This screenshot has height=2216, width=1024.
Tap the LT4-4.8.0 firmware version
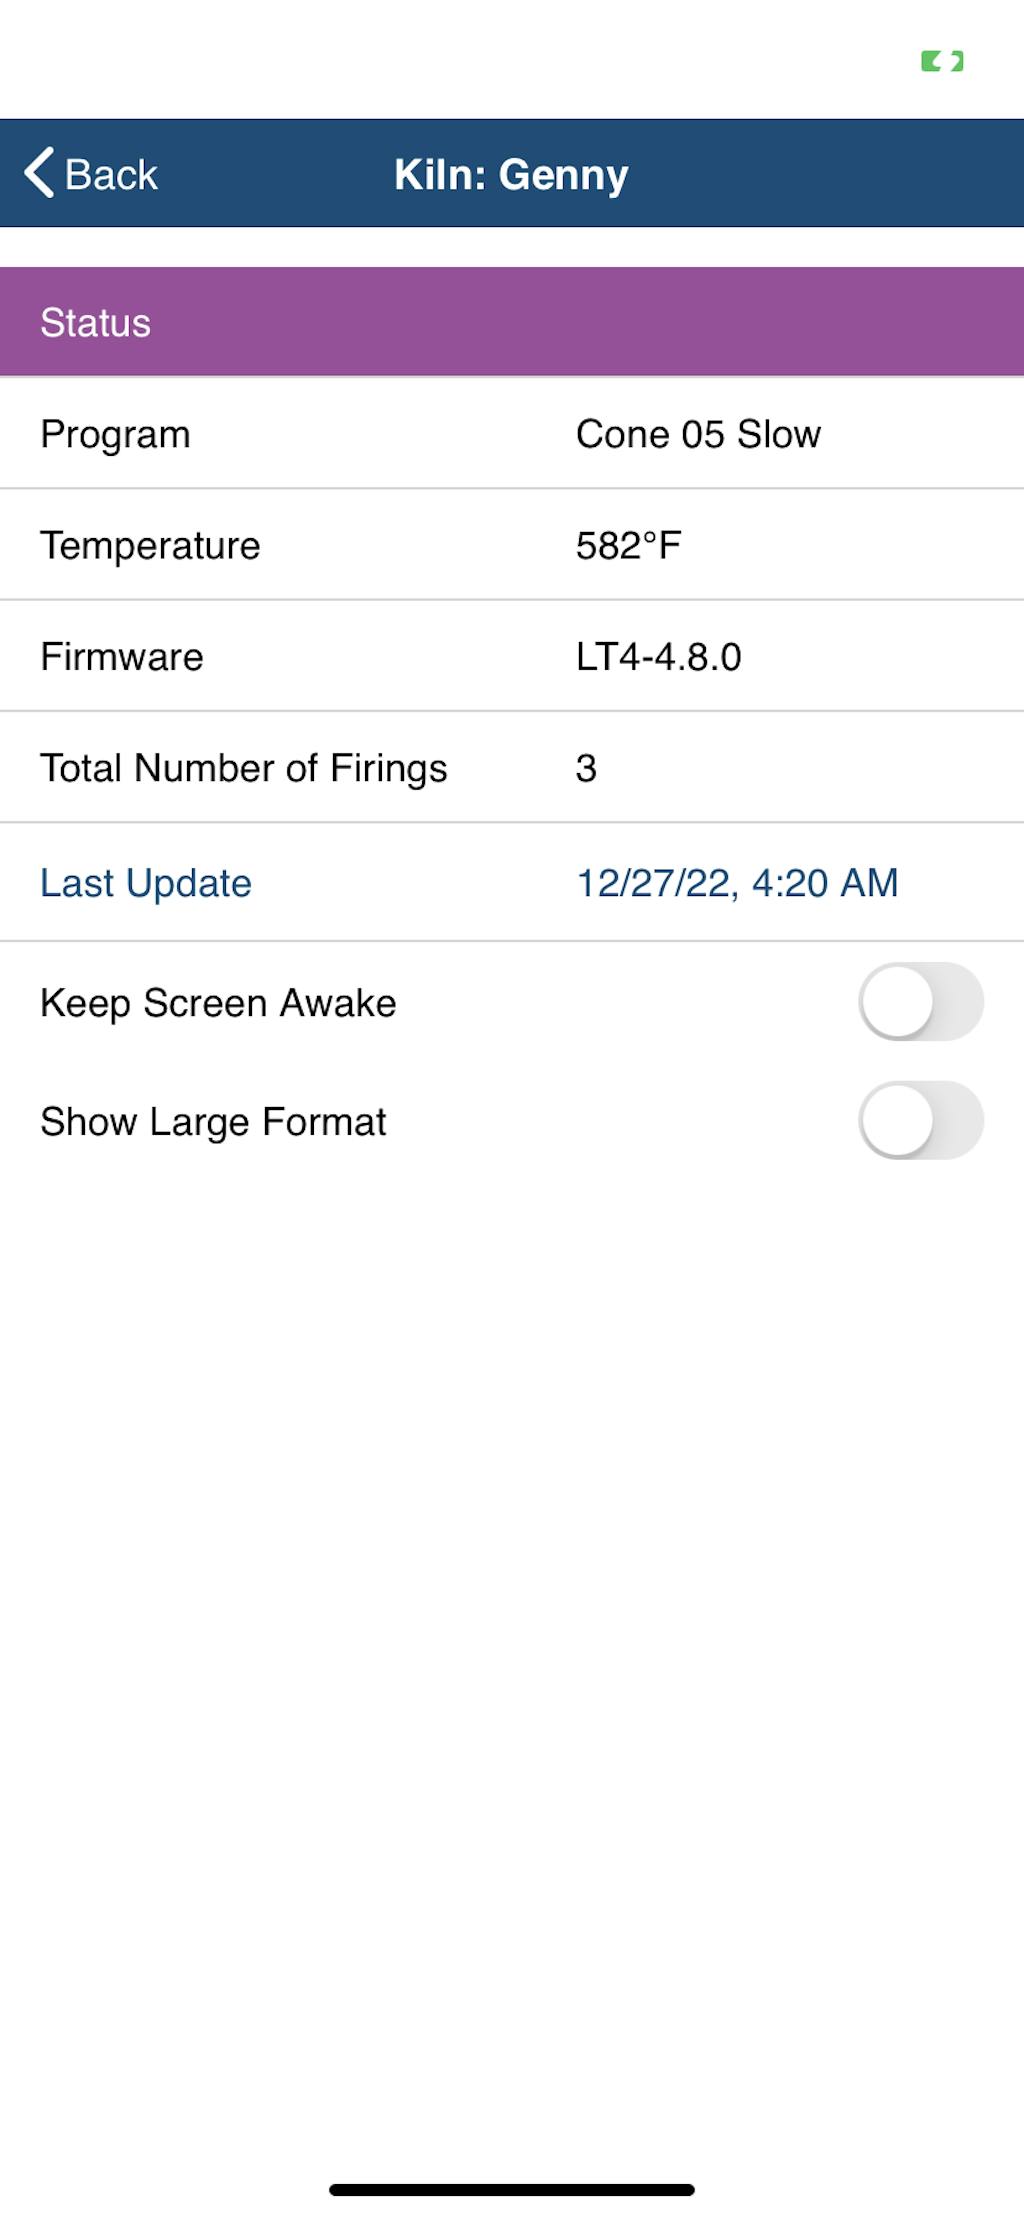pyautogui.click(x=658, y=657)
